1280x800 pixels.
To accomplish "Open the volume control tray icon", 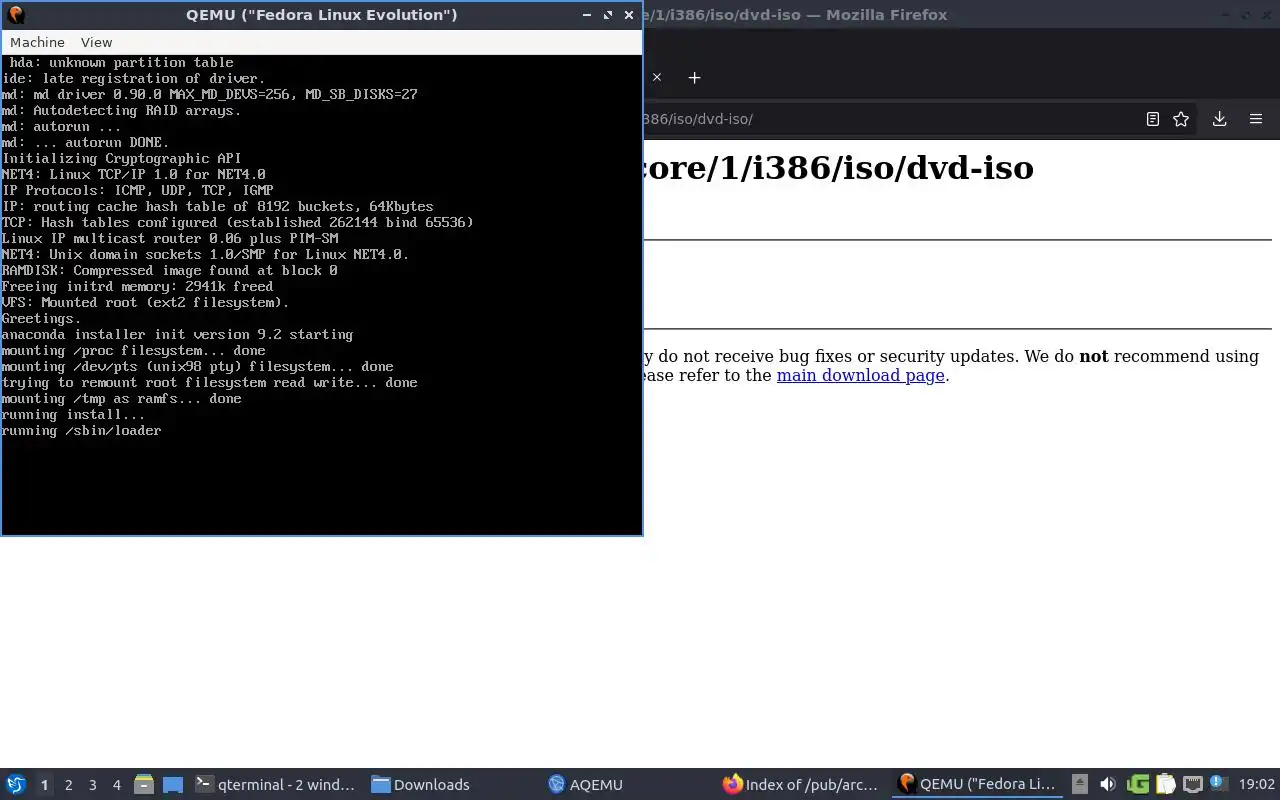I will click(1108, 785).
